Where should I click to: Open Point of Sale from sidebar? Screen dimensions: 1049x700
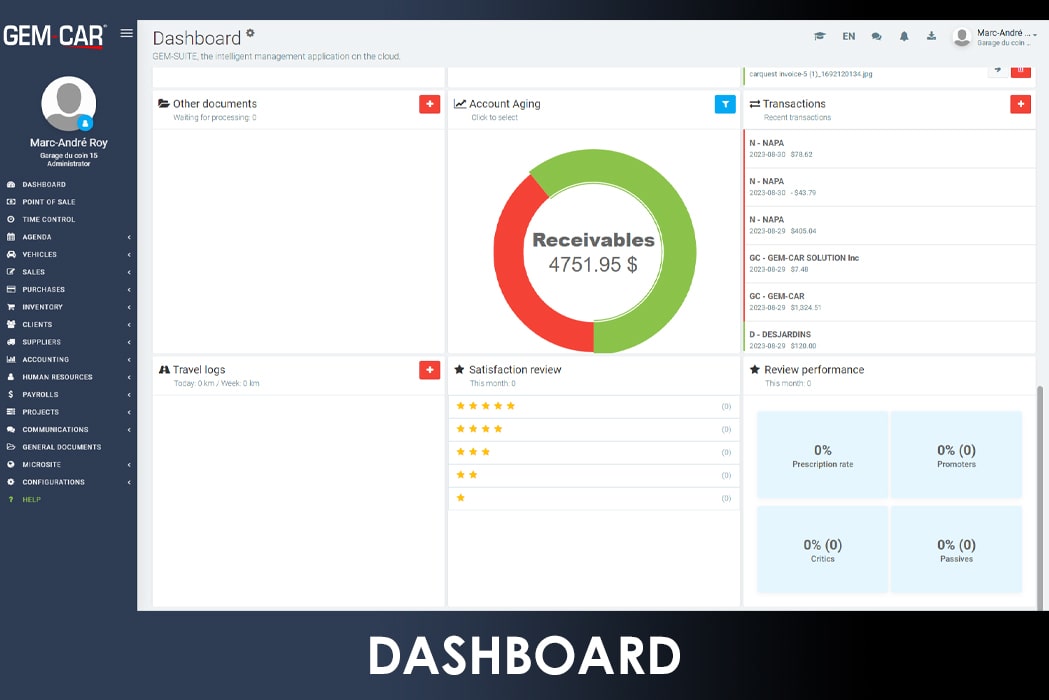click(48, 202)
